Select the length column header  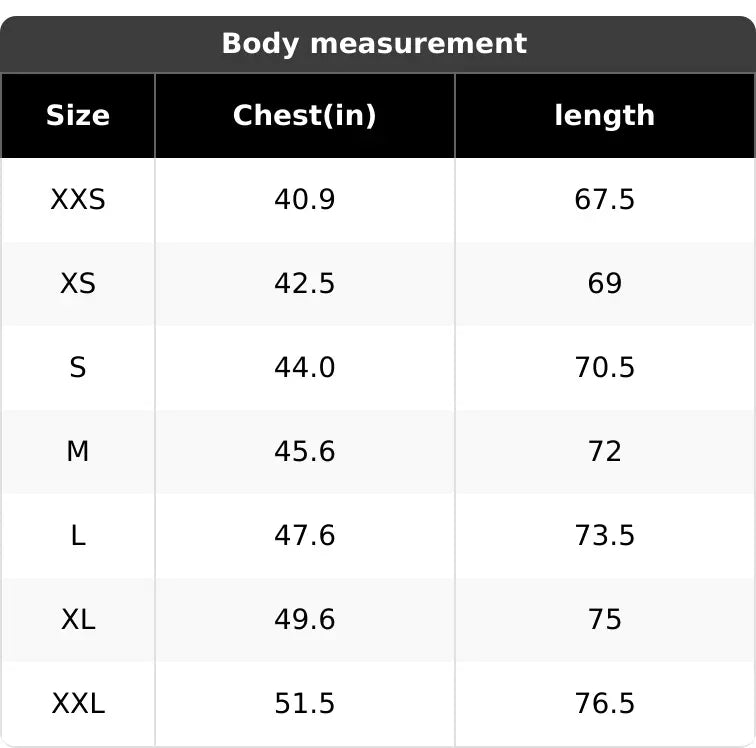click(x=605, y=116)
